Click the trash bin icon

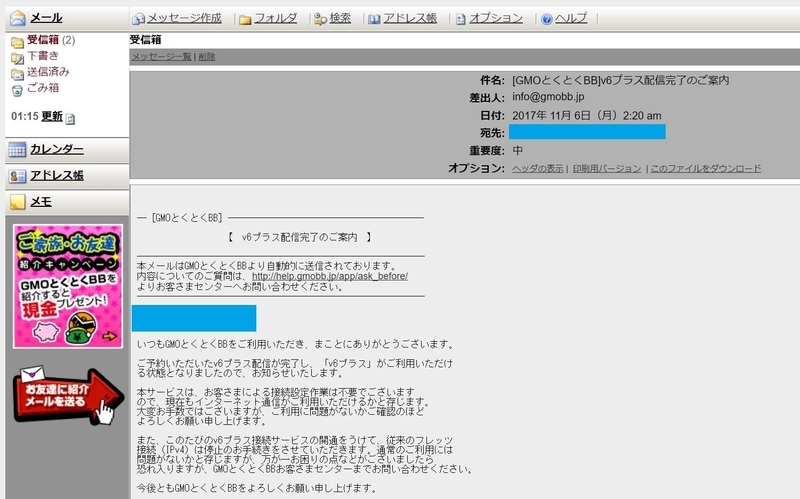[x=17, y=91]
